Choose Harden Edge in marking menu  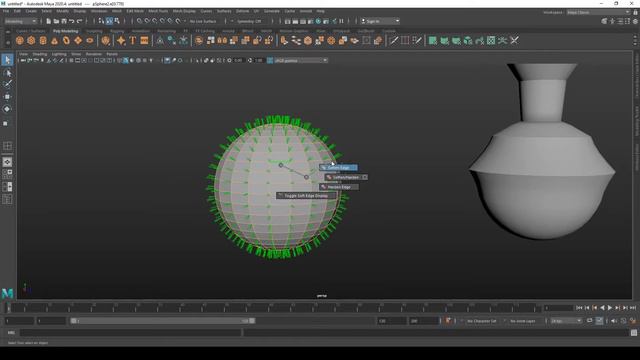pyautogui.click(x=339, y=187)
